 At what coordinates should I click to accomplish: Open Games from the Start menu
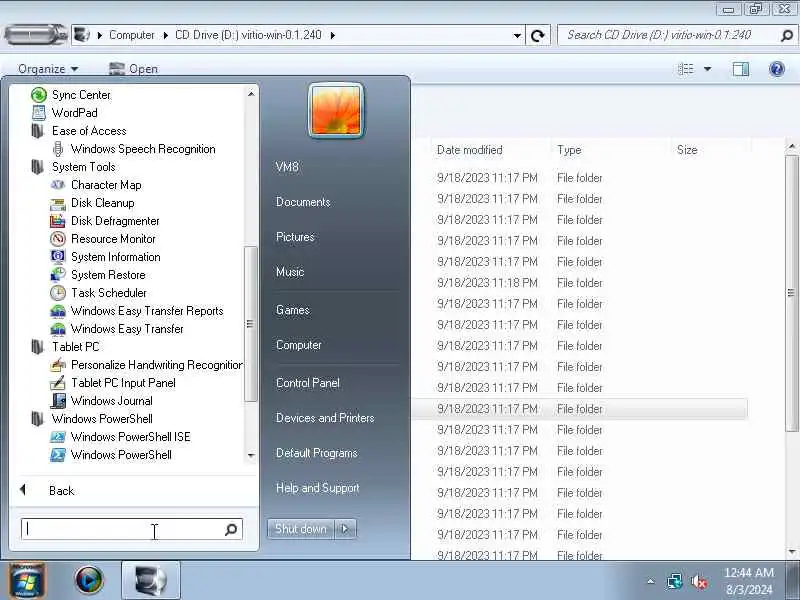point(292,310)
